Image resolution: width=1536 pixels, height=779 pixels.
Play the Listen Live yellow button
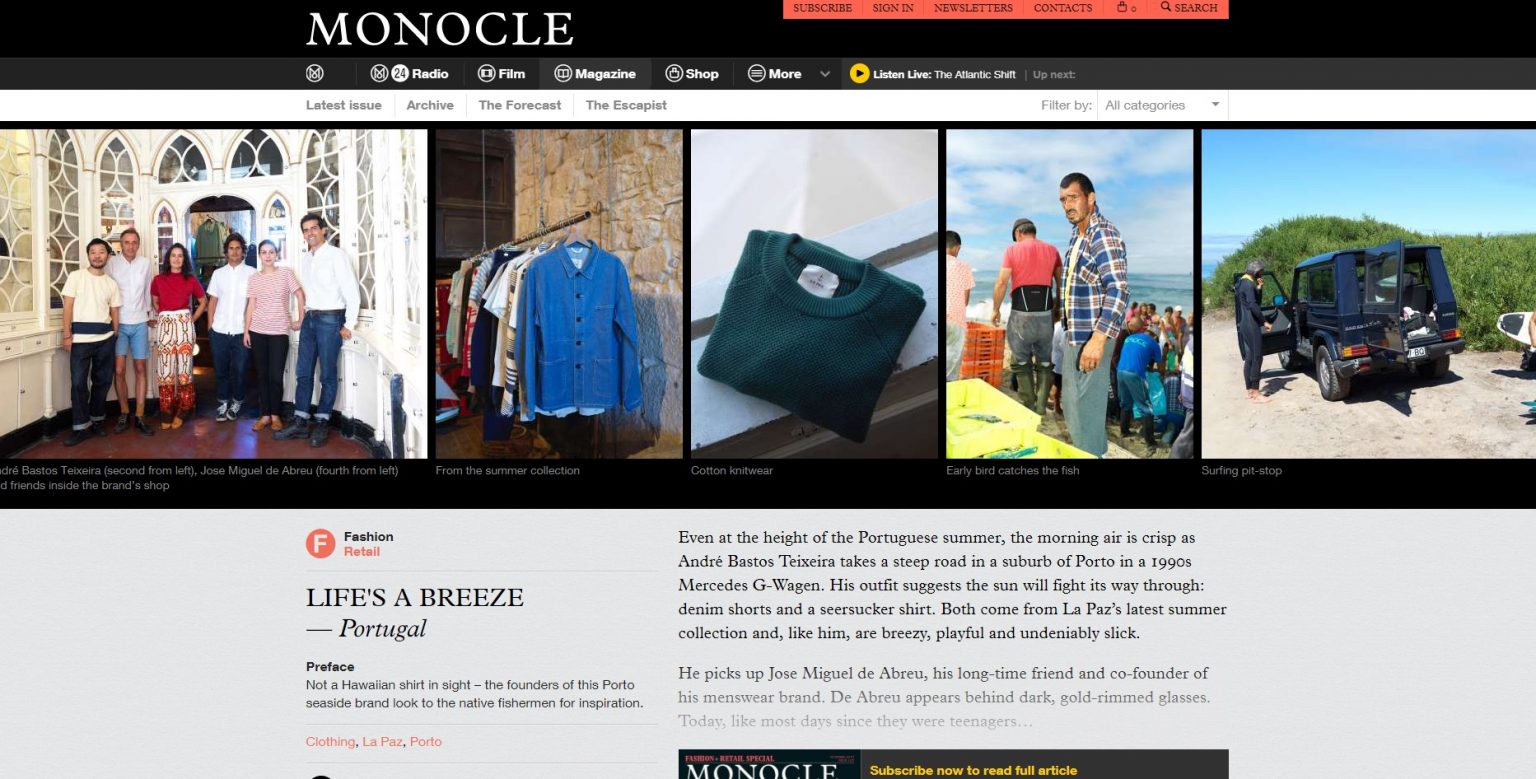pyautogui.click(x=859, y=73)
